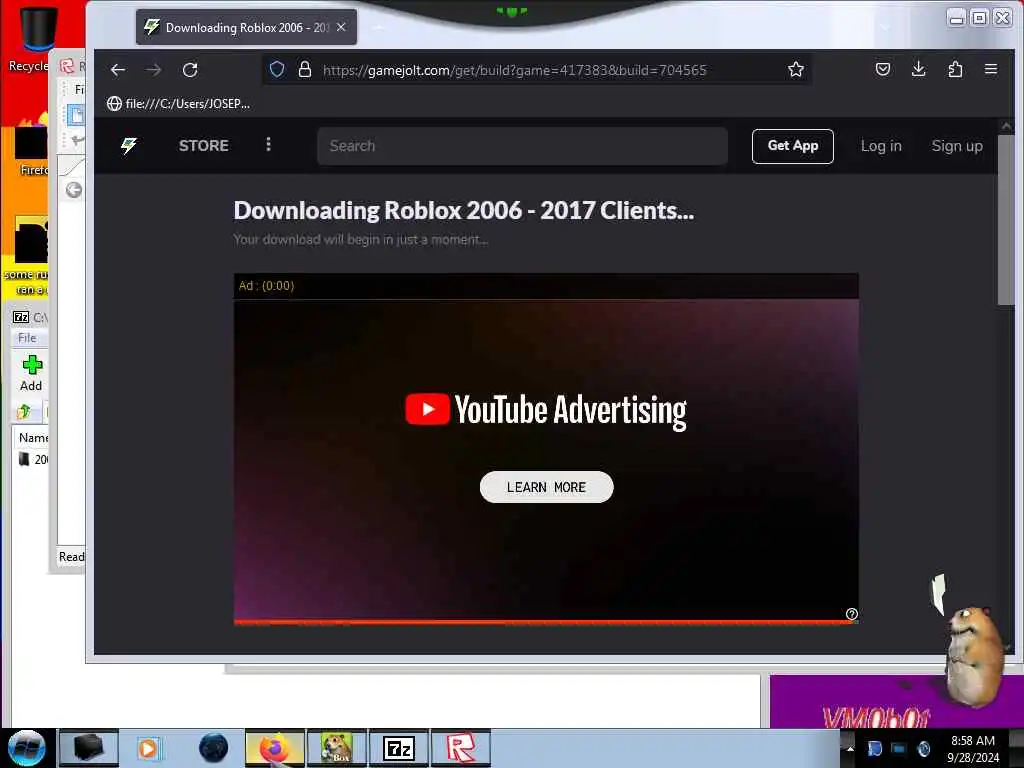Open the Firefox hamburger menu
Image resolution: width=1024 pixels, height=768 pixels.
click(x=991, y=69)
